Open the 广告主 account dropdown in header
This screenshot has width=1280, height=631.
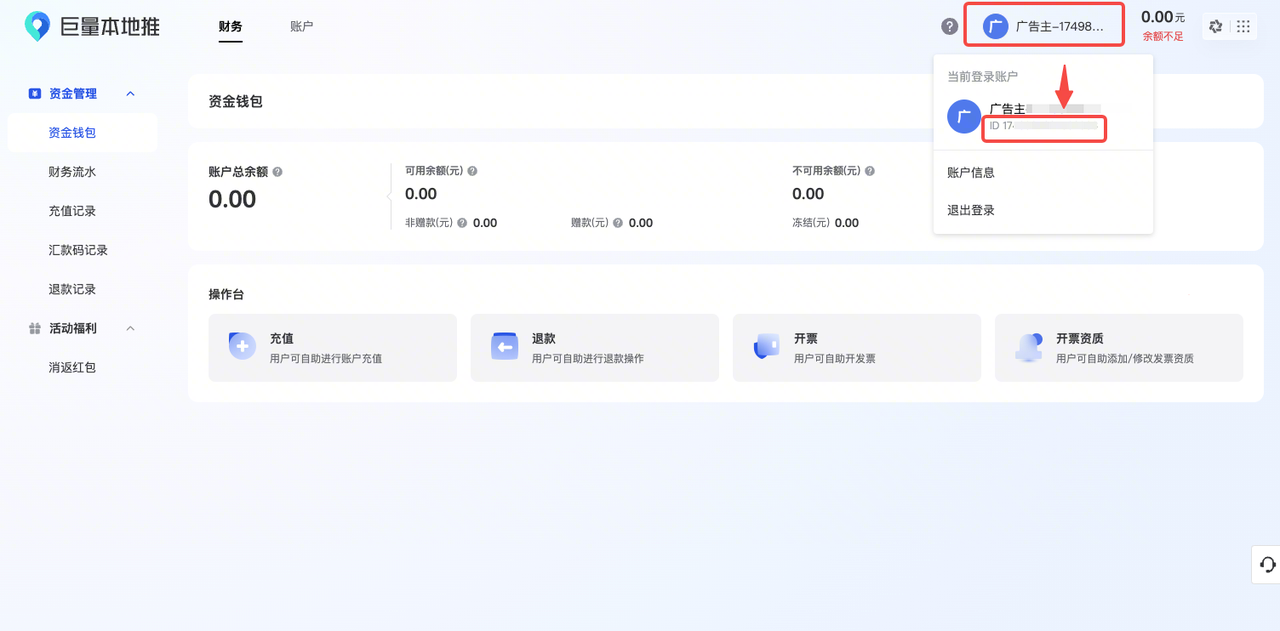[x=1044, y=27]
